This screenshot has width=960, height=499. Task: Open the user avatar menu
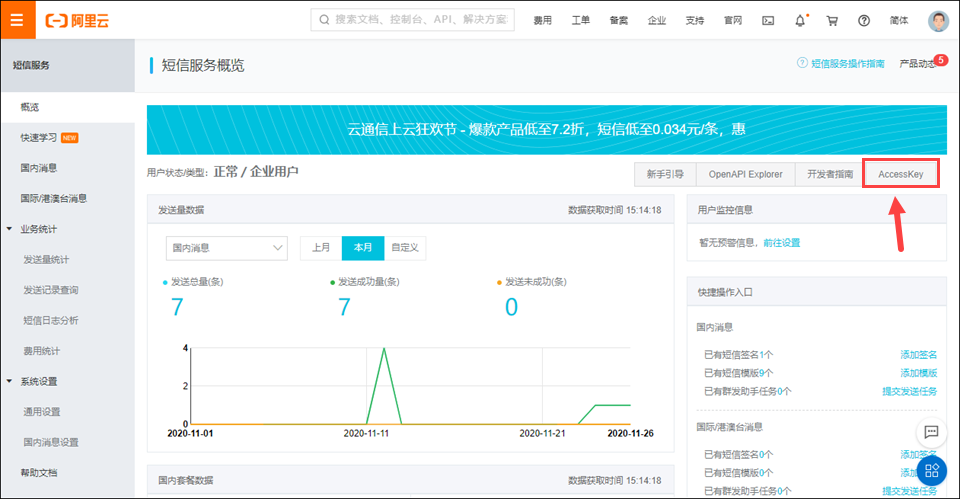pyautogui.click(x=938, y=21)
